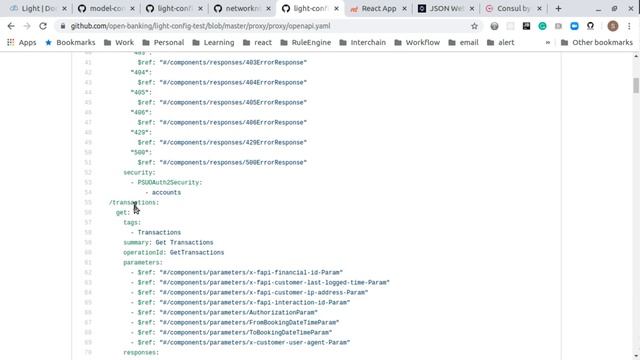Image resolution: width=640 pixels, height=360 pixels.
Task: Click the x-fapi-financial-id-Param reference line
Action: click(237, 273)
